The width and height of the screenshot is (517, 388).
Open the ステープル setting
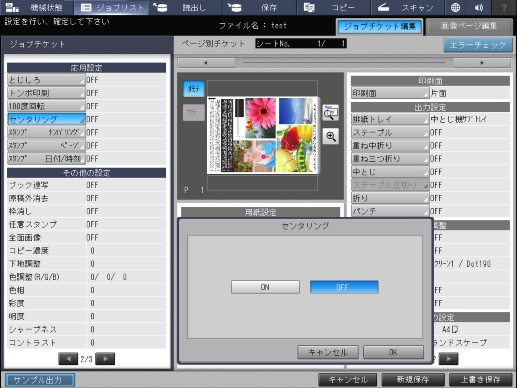pyautogui.click(x=390, y=133)
